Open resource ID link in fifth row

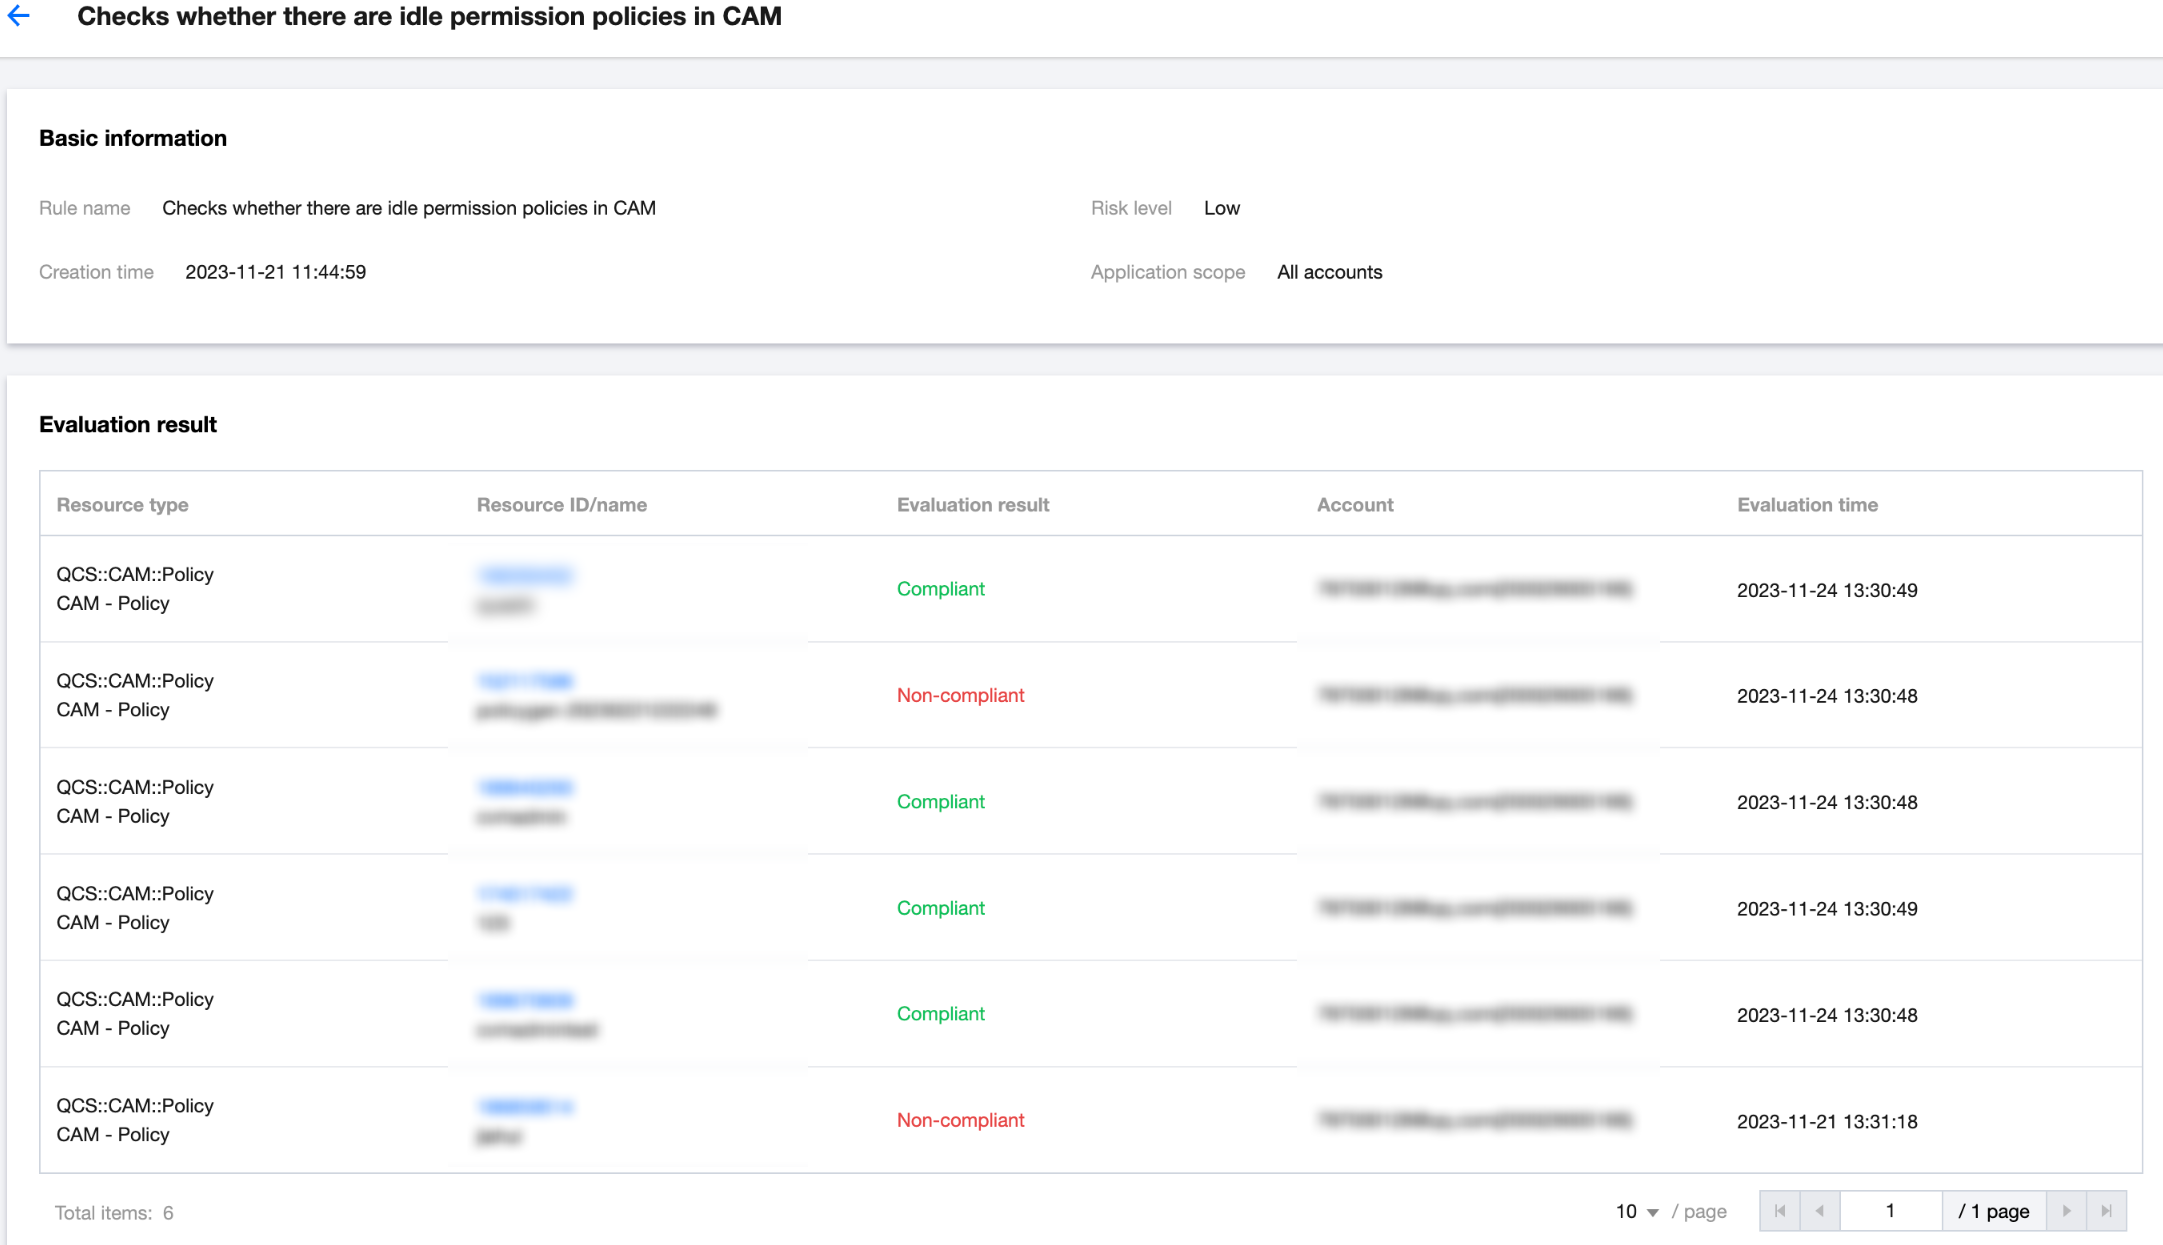pos(525,1000)
